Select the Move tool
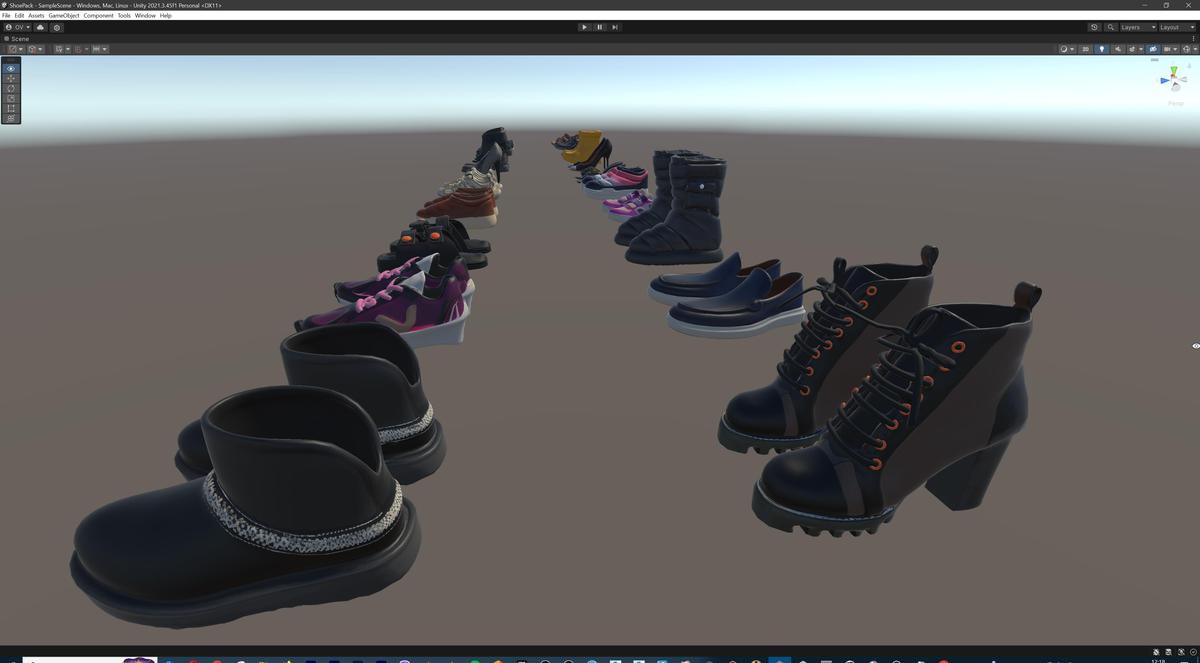Screen dimensions: 1200x663 tap(10, 78)
